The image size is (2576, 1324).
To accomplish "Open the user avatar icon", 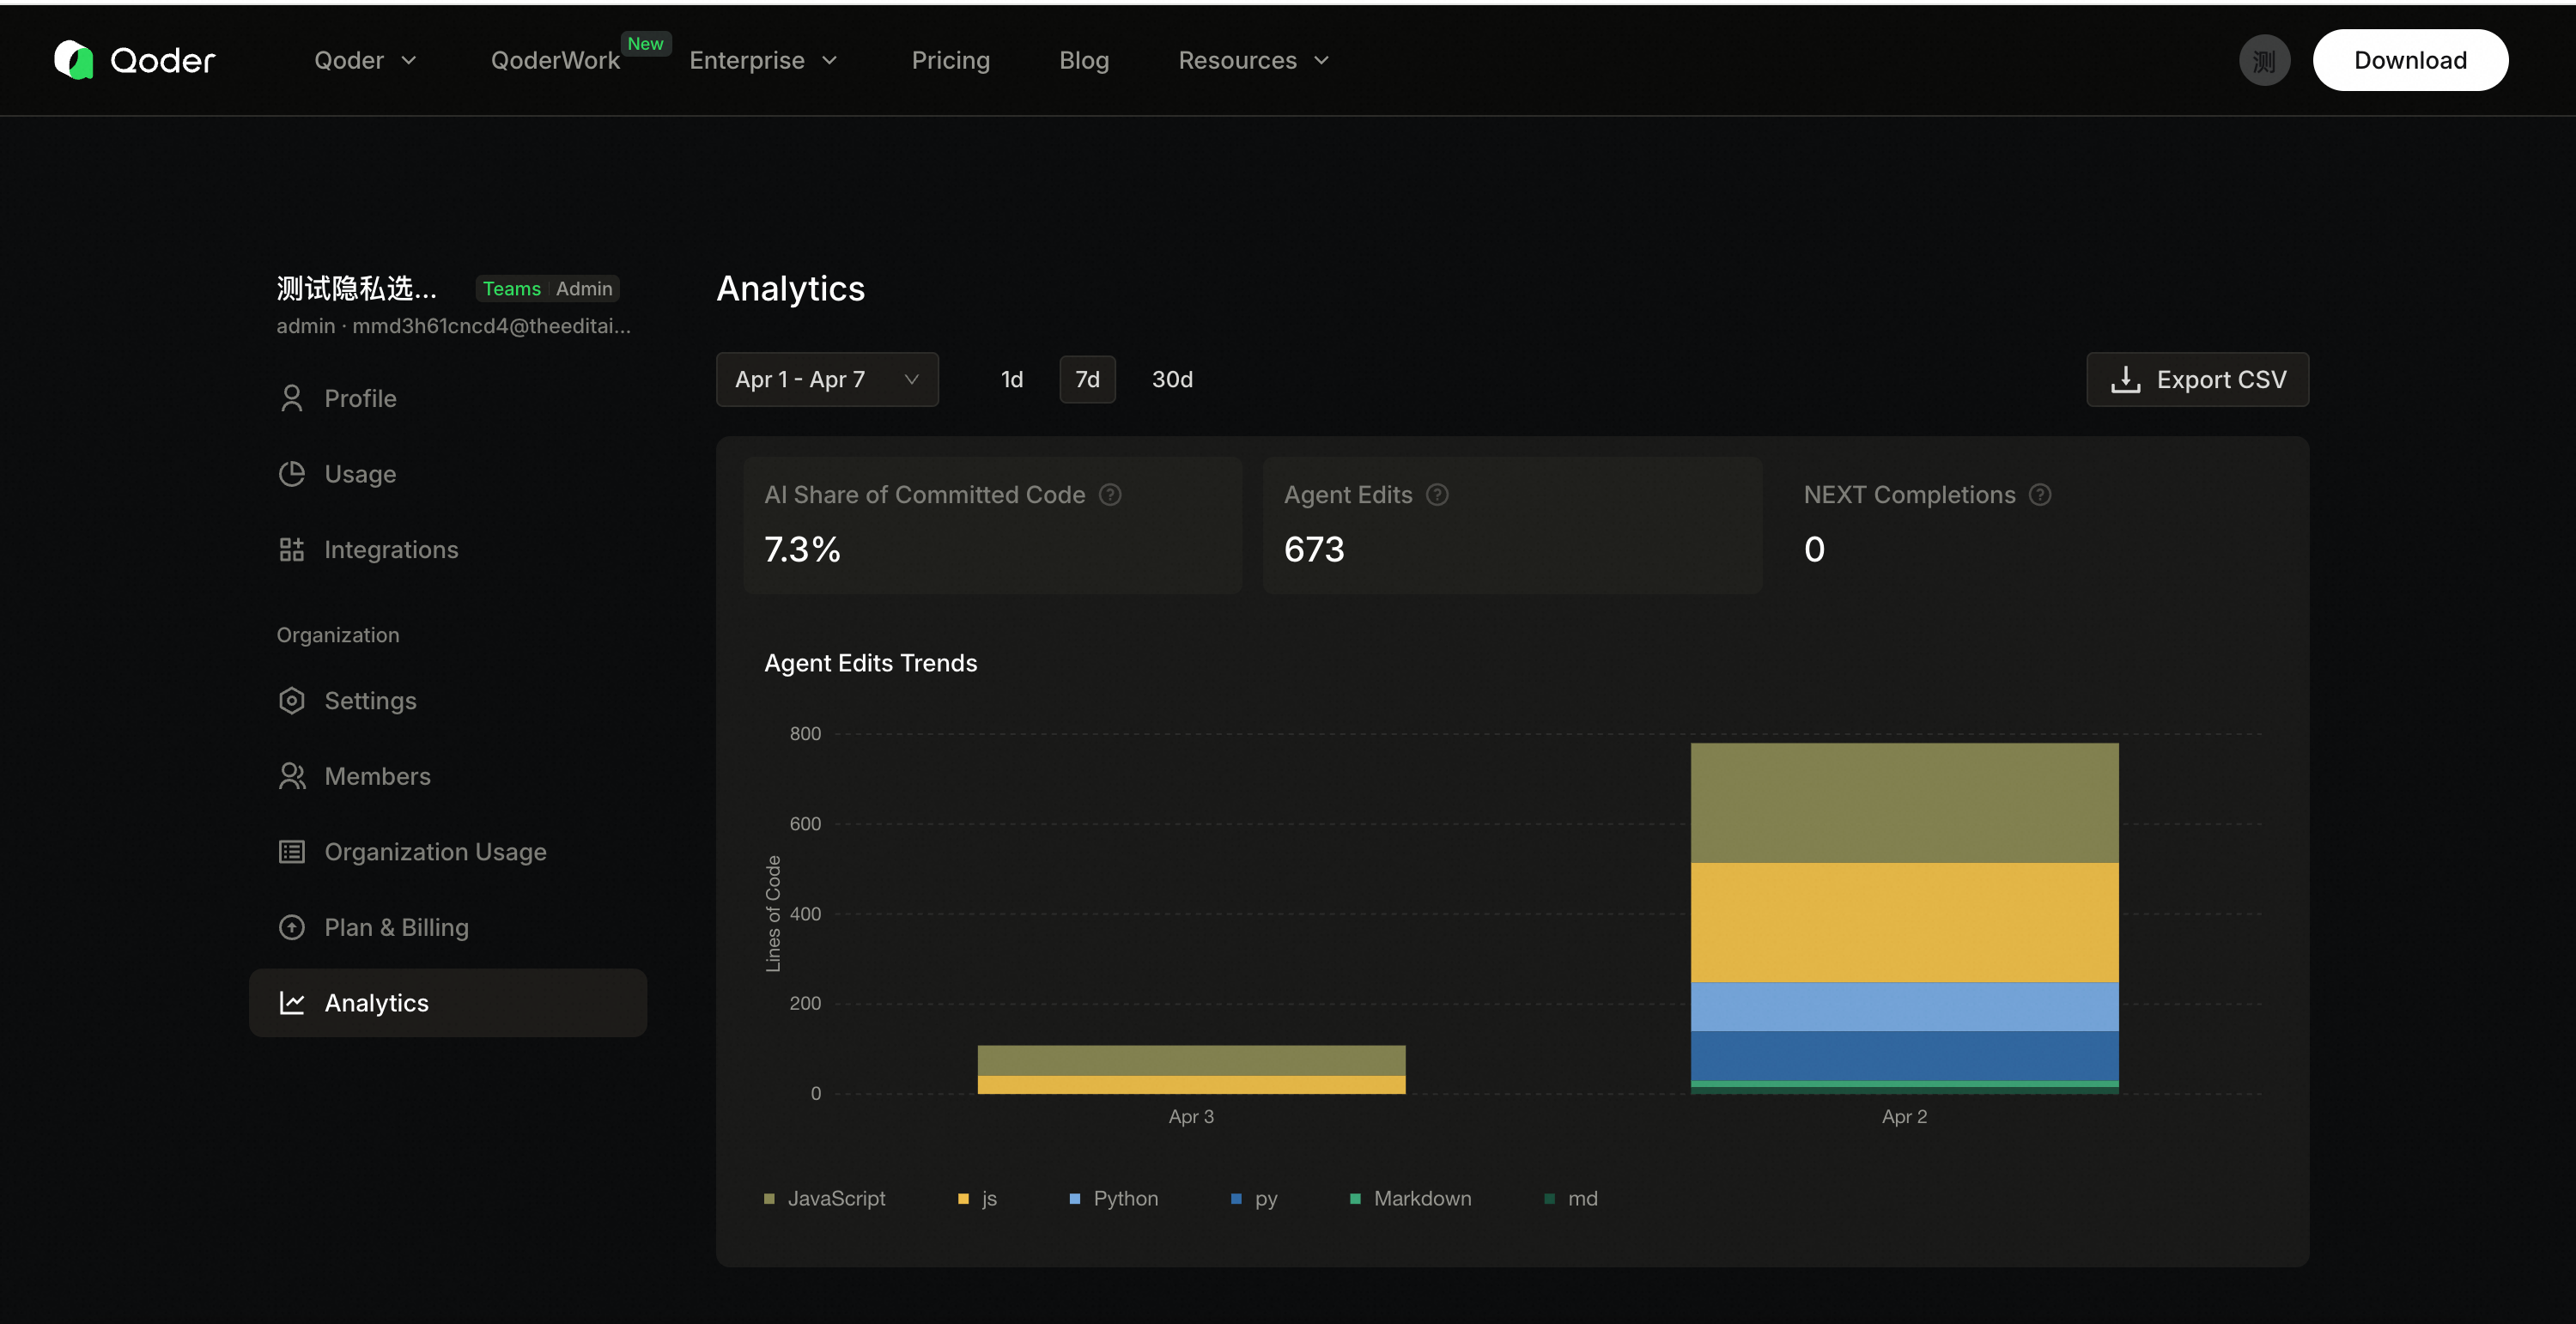I will (2264, 60).
